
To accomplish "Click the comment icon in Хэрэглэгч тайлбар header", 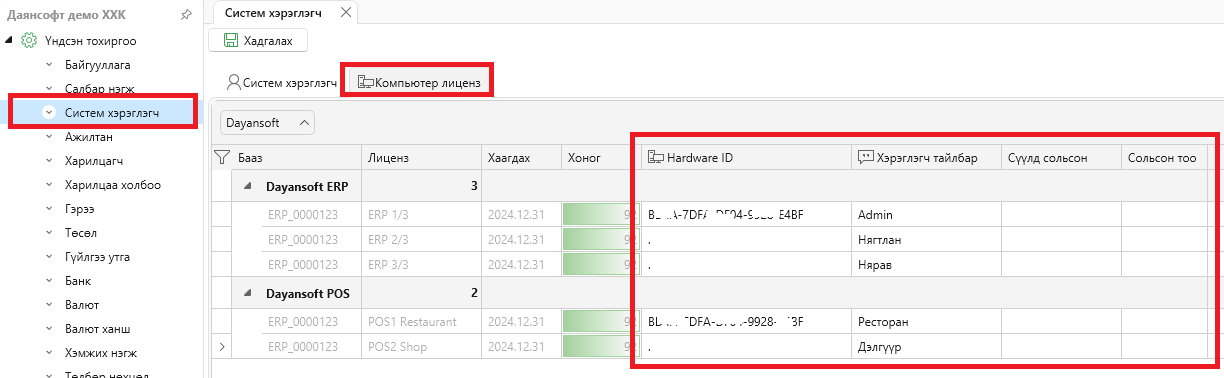I will pyautogui.click(x=865, y=158).
